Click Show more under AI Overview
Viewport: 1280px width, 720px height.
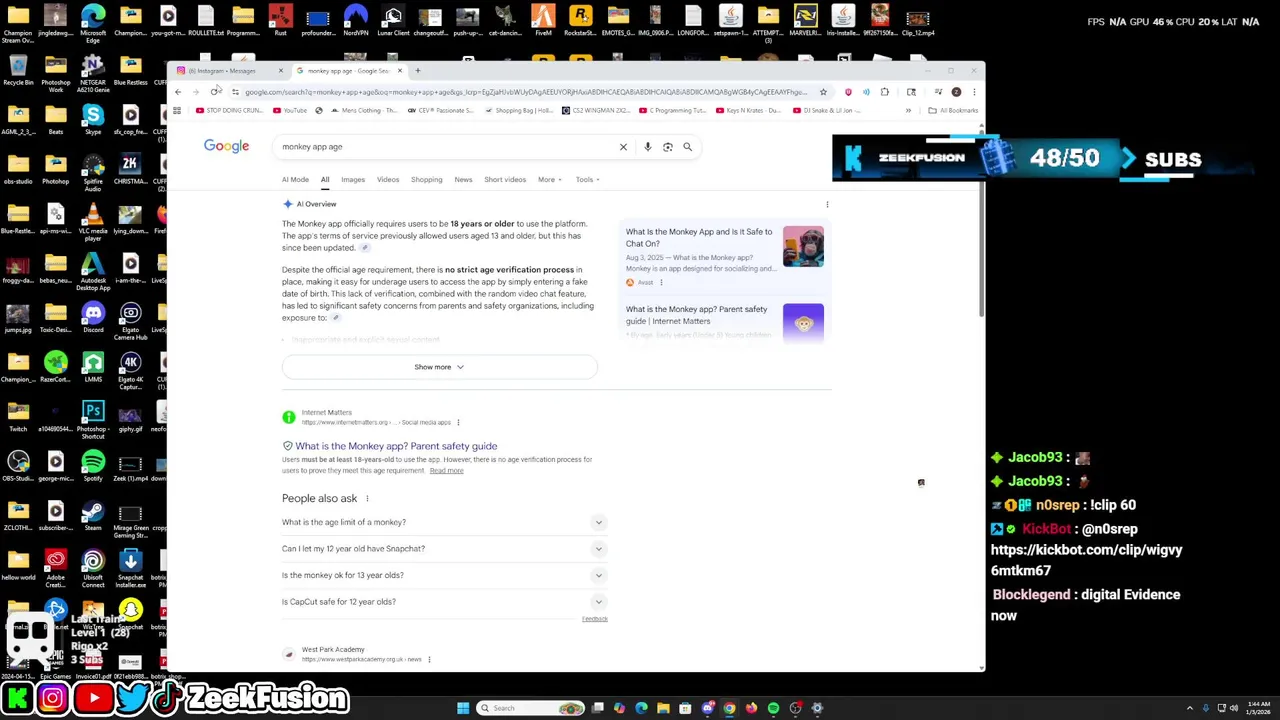click(439, 367)
